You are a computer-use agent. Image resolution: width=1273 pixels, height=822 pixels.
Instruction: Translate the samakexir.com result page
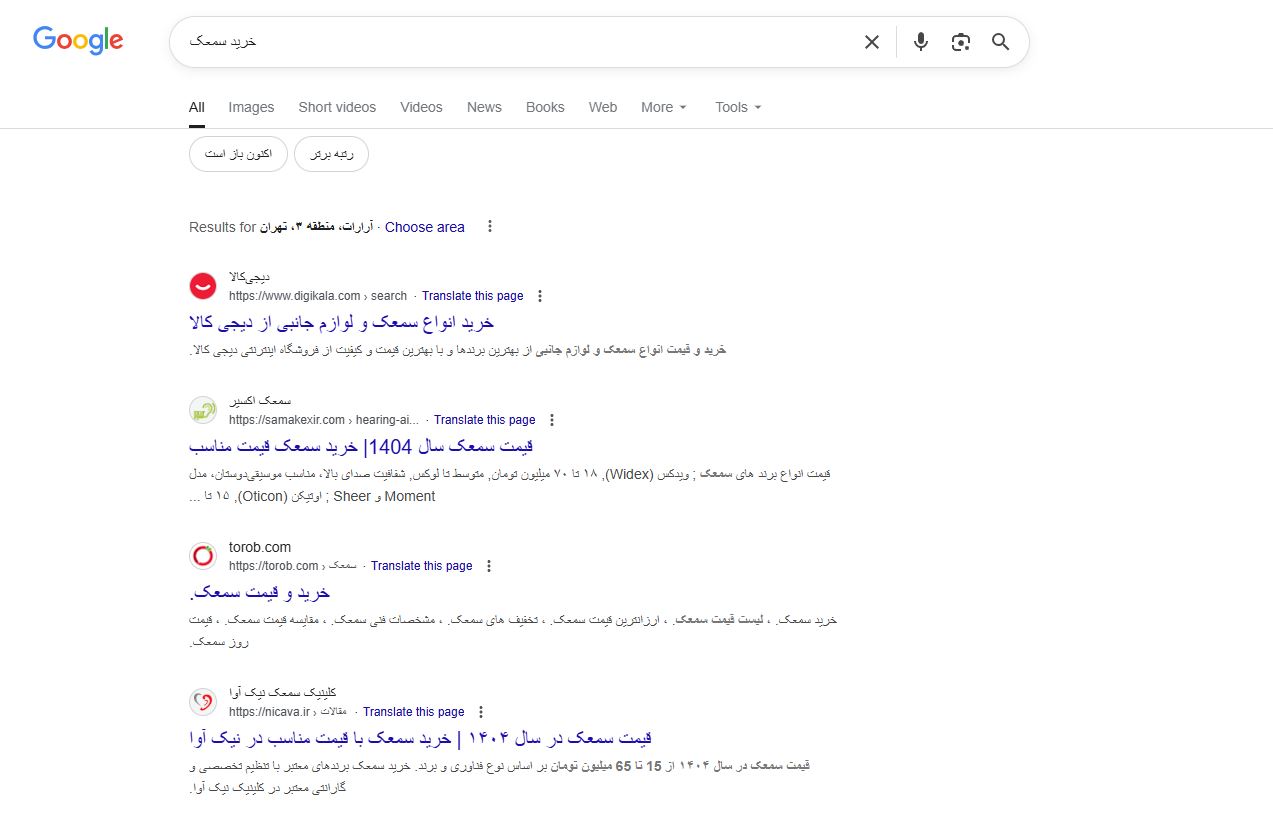coord(484,420)
